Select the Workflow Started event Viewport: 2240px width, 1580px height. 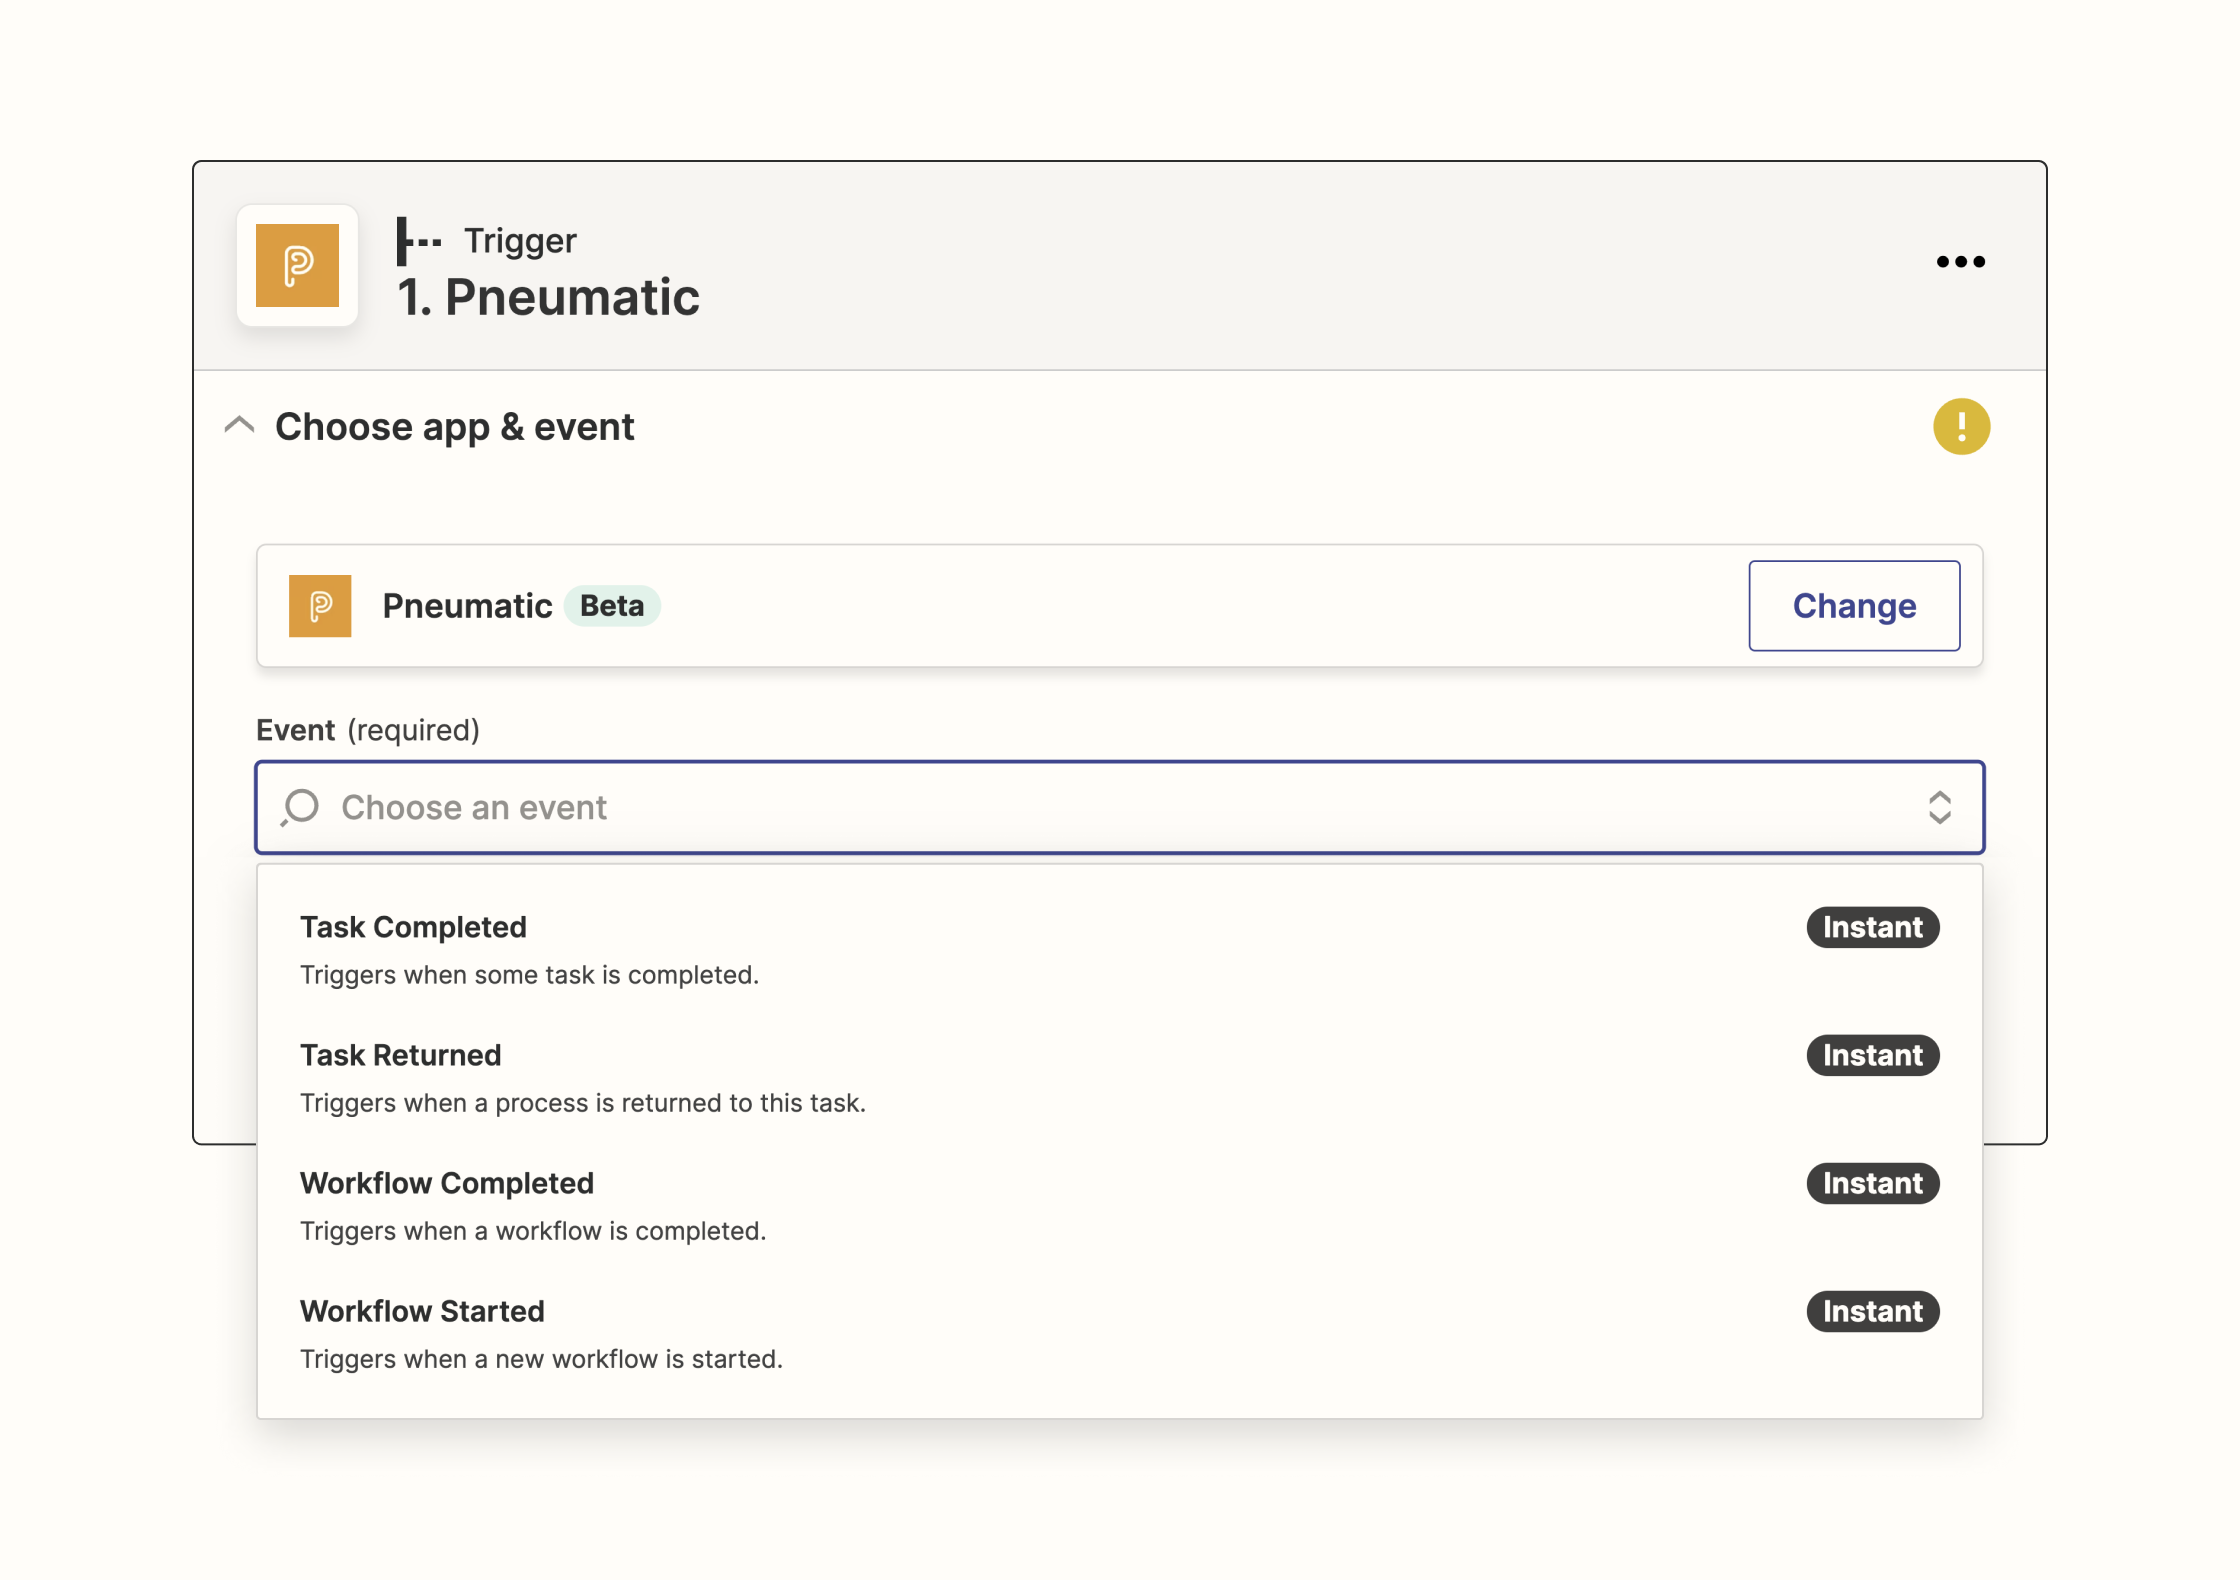point(1120,1333)
